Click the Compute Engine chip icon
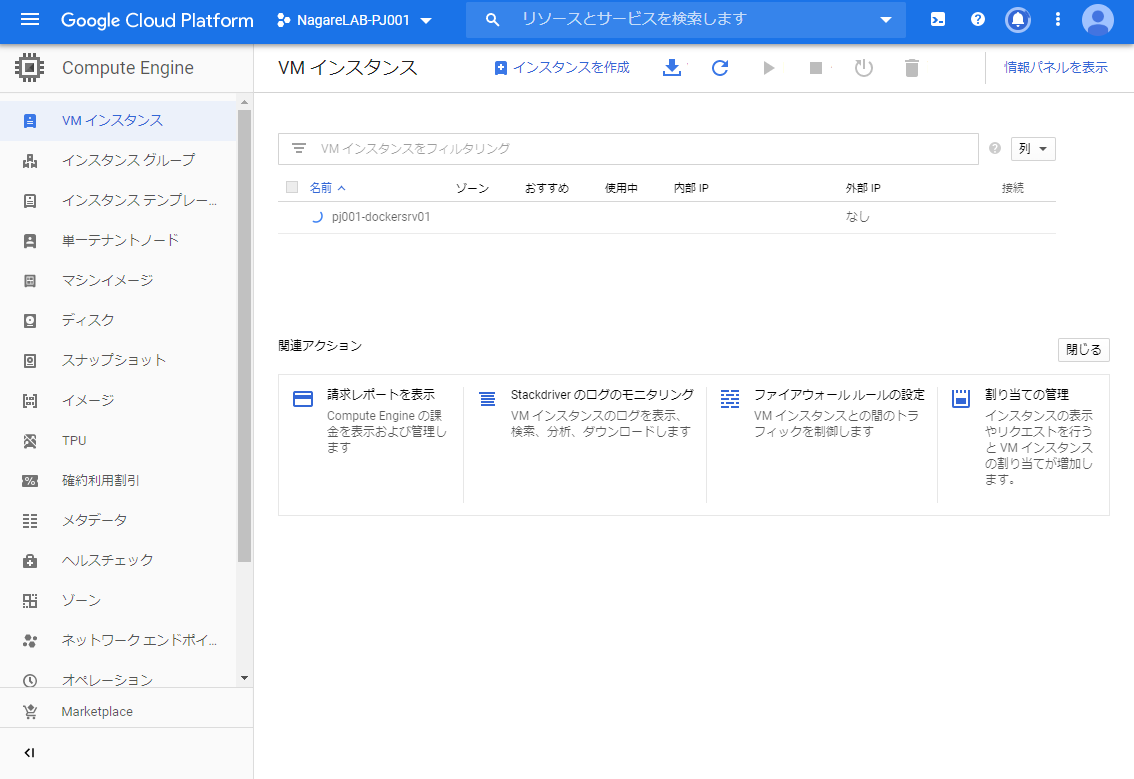The image size is (1134, 779). pos(30,67)
